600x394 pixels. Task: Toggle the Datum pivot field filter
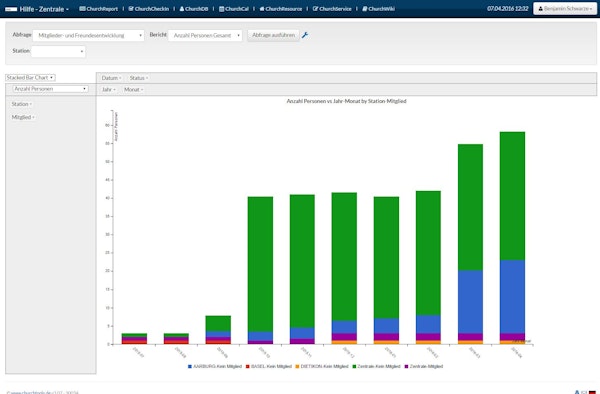coord(111,78)
